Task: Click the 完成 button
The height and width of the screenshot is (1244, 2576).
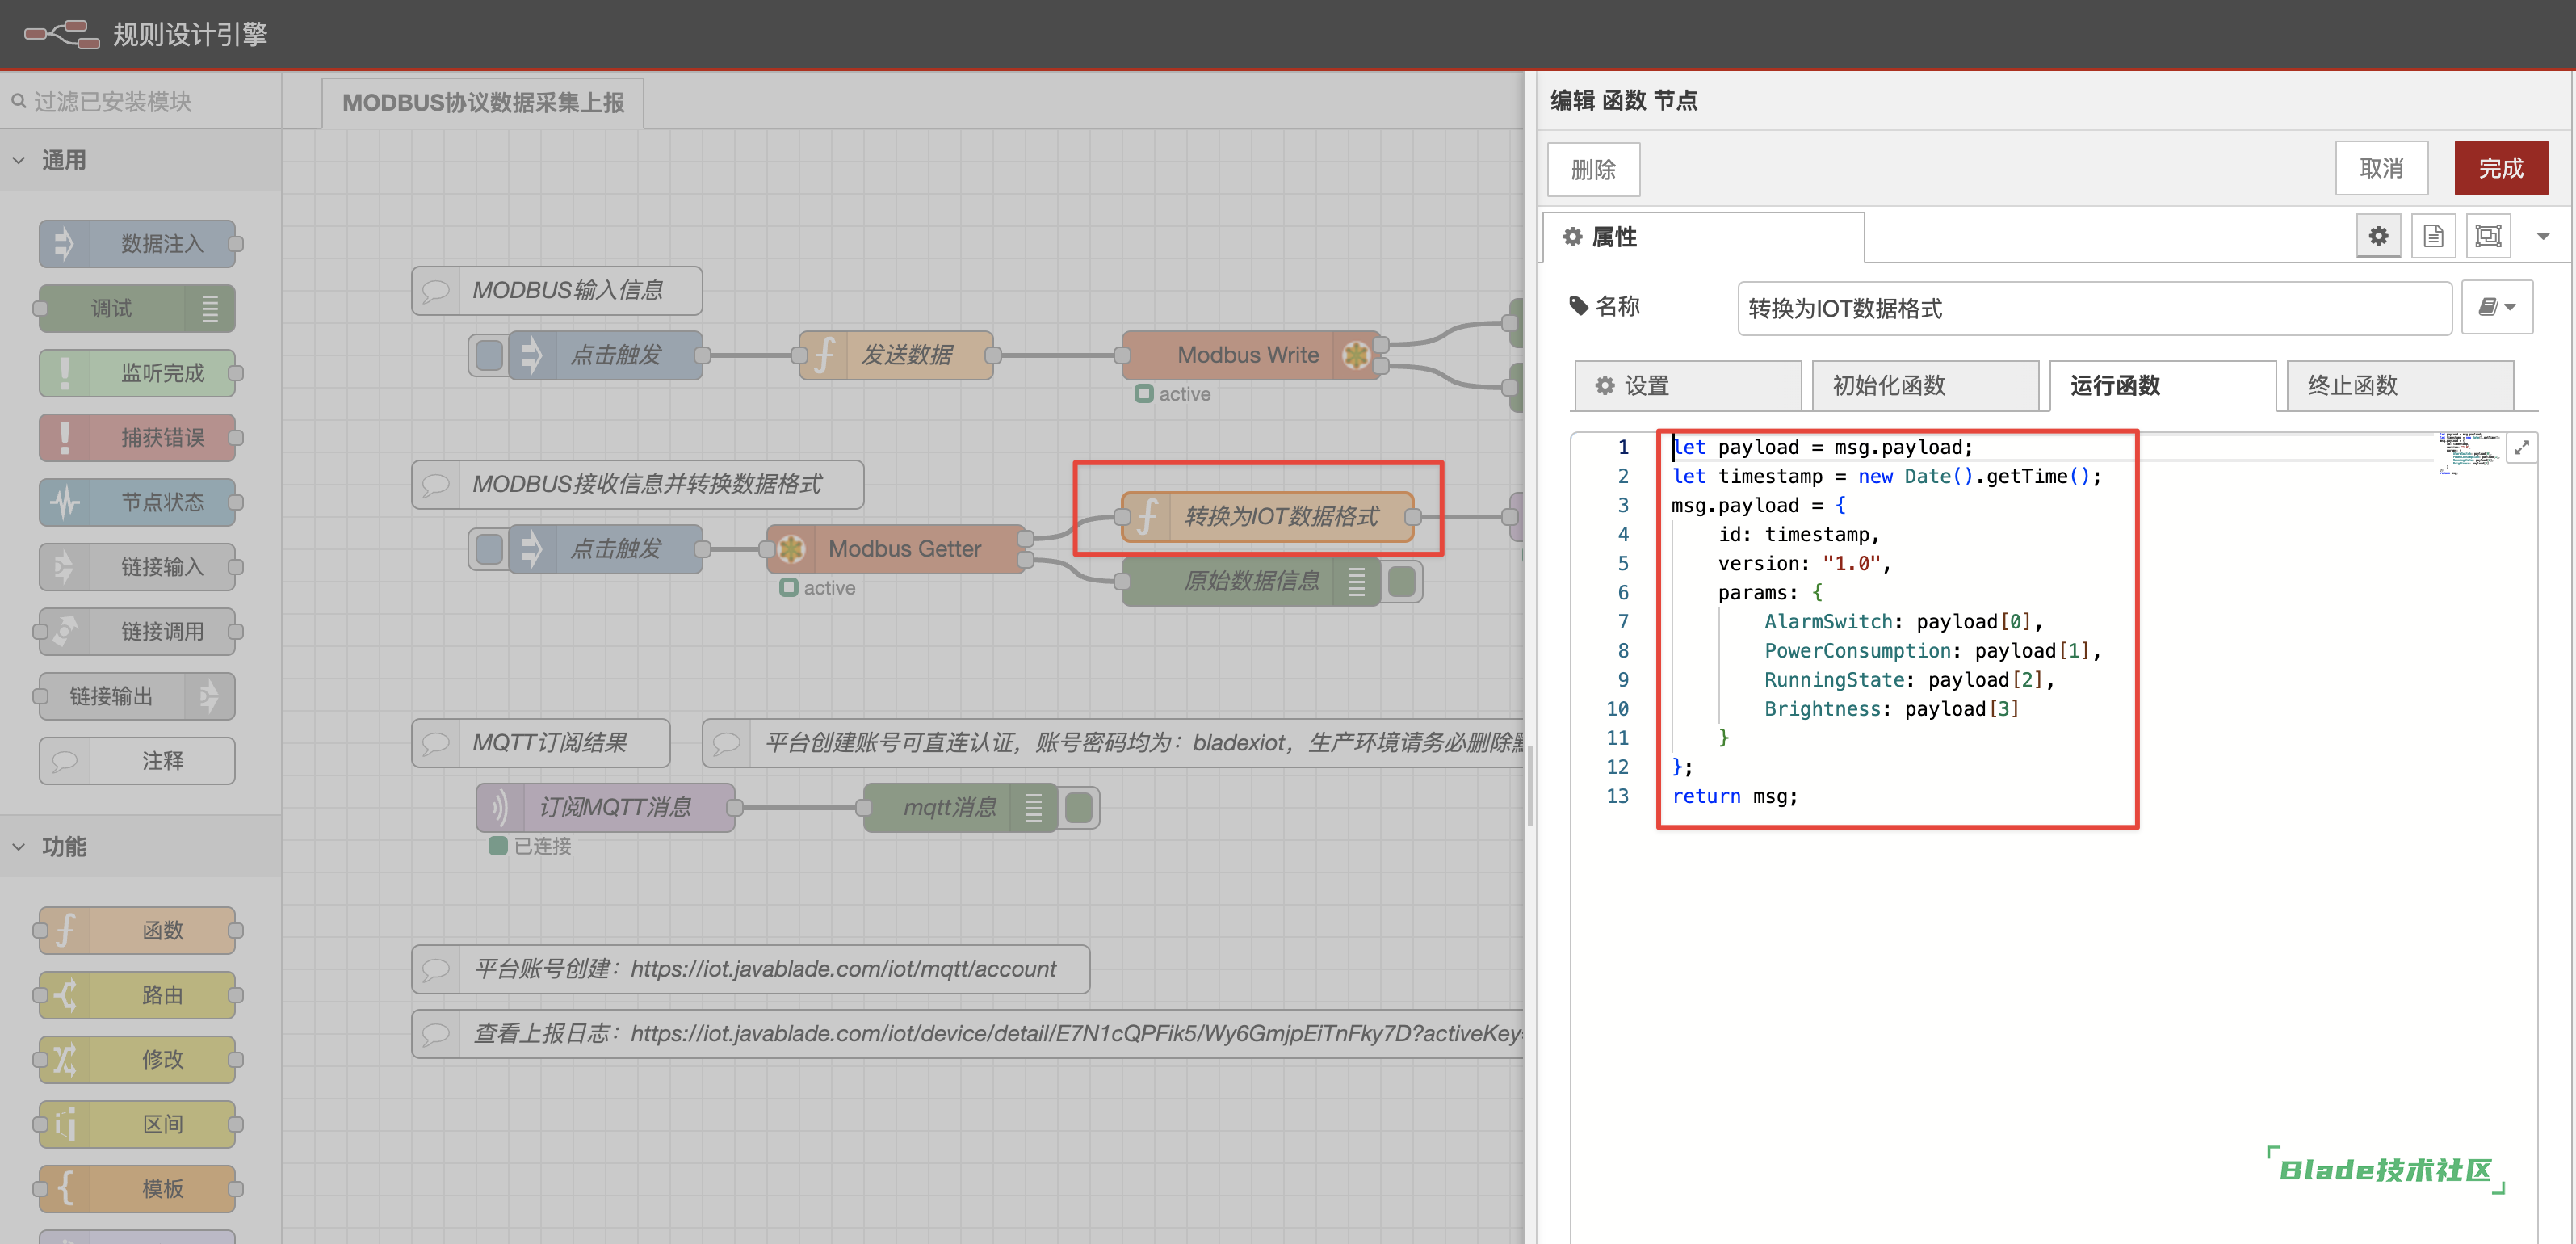Action: click(x=2500, y=168)
